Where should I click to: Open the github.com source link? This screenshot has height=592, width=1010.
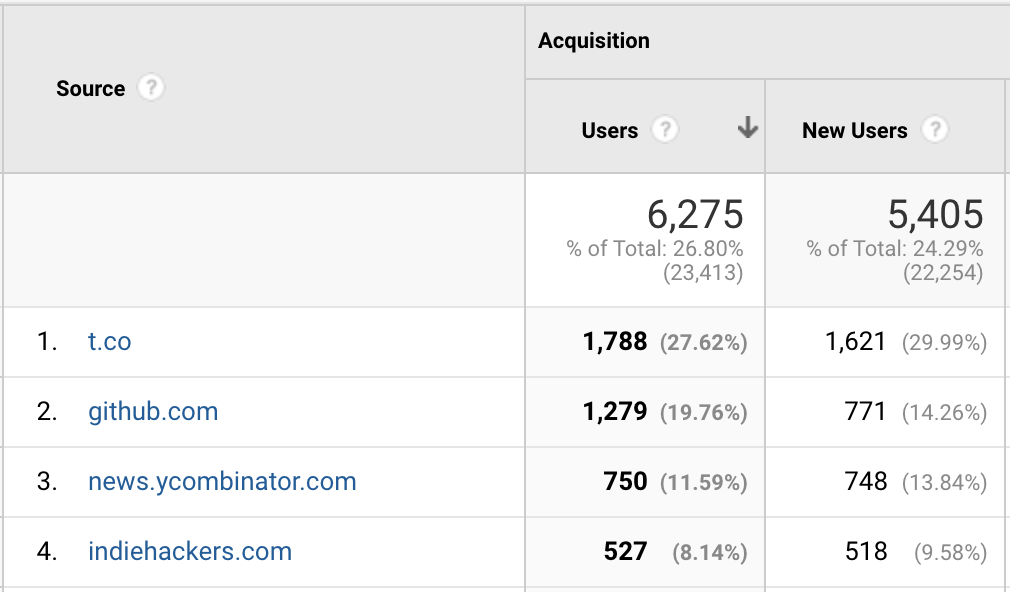[153, 412]
